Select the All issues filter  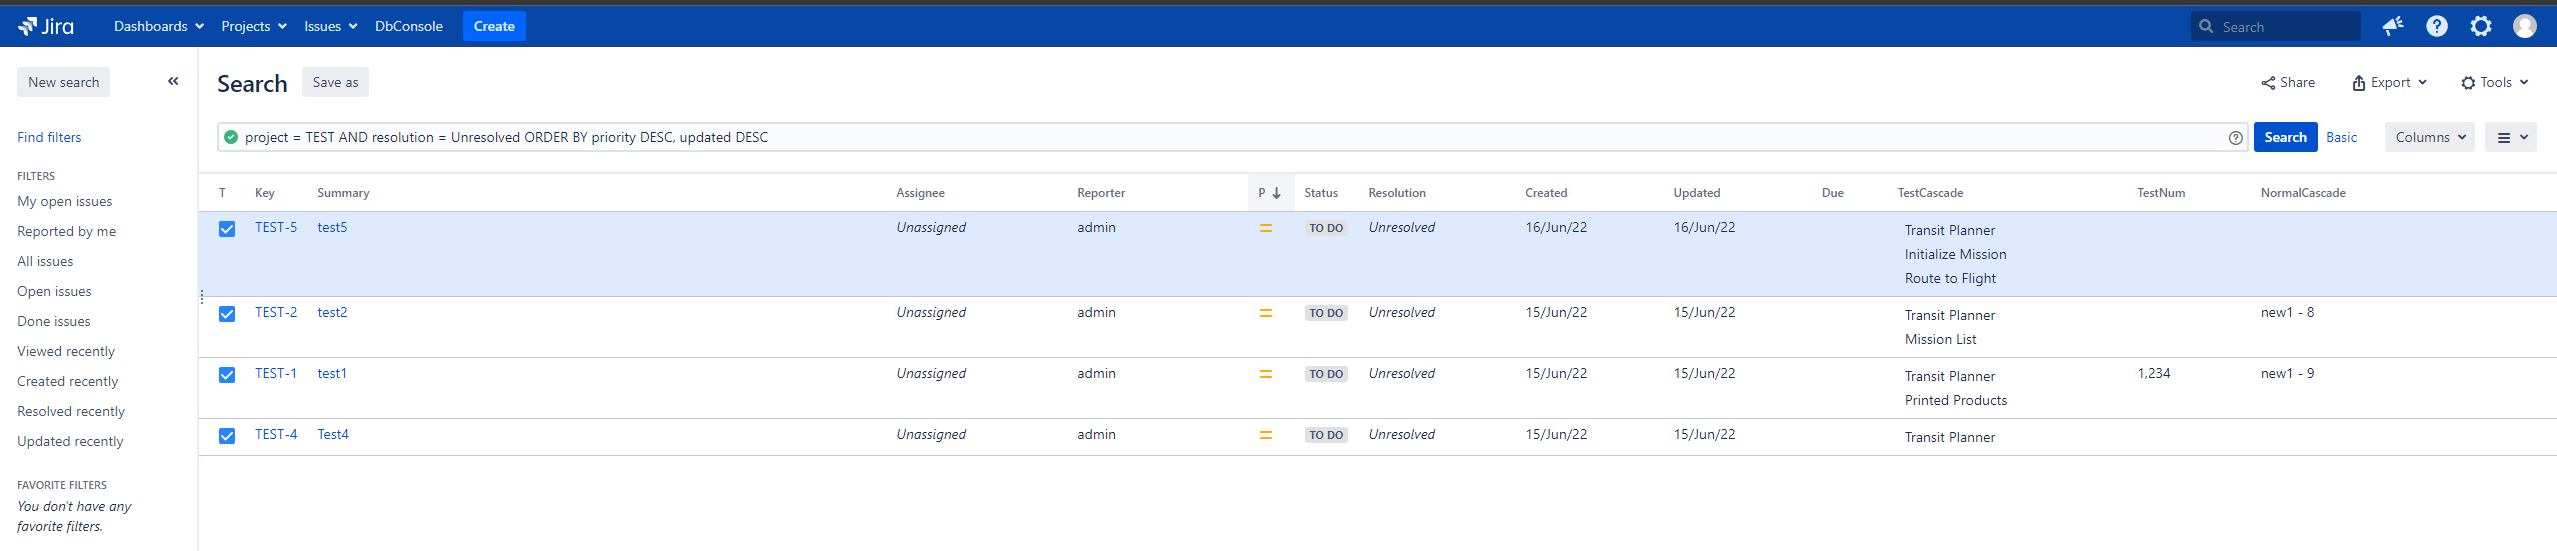tap(45, 261)
